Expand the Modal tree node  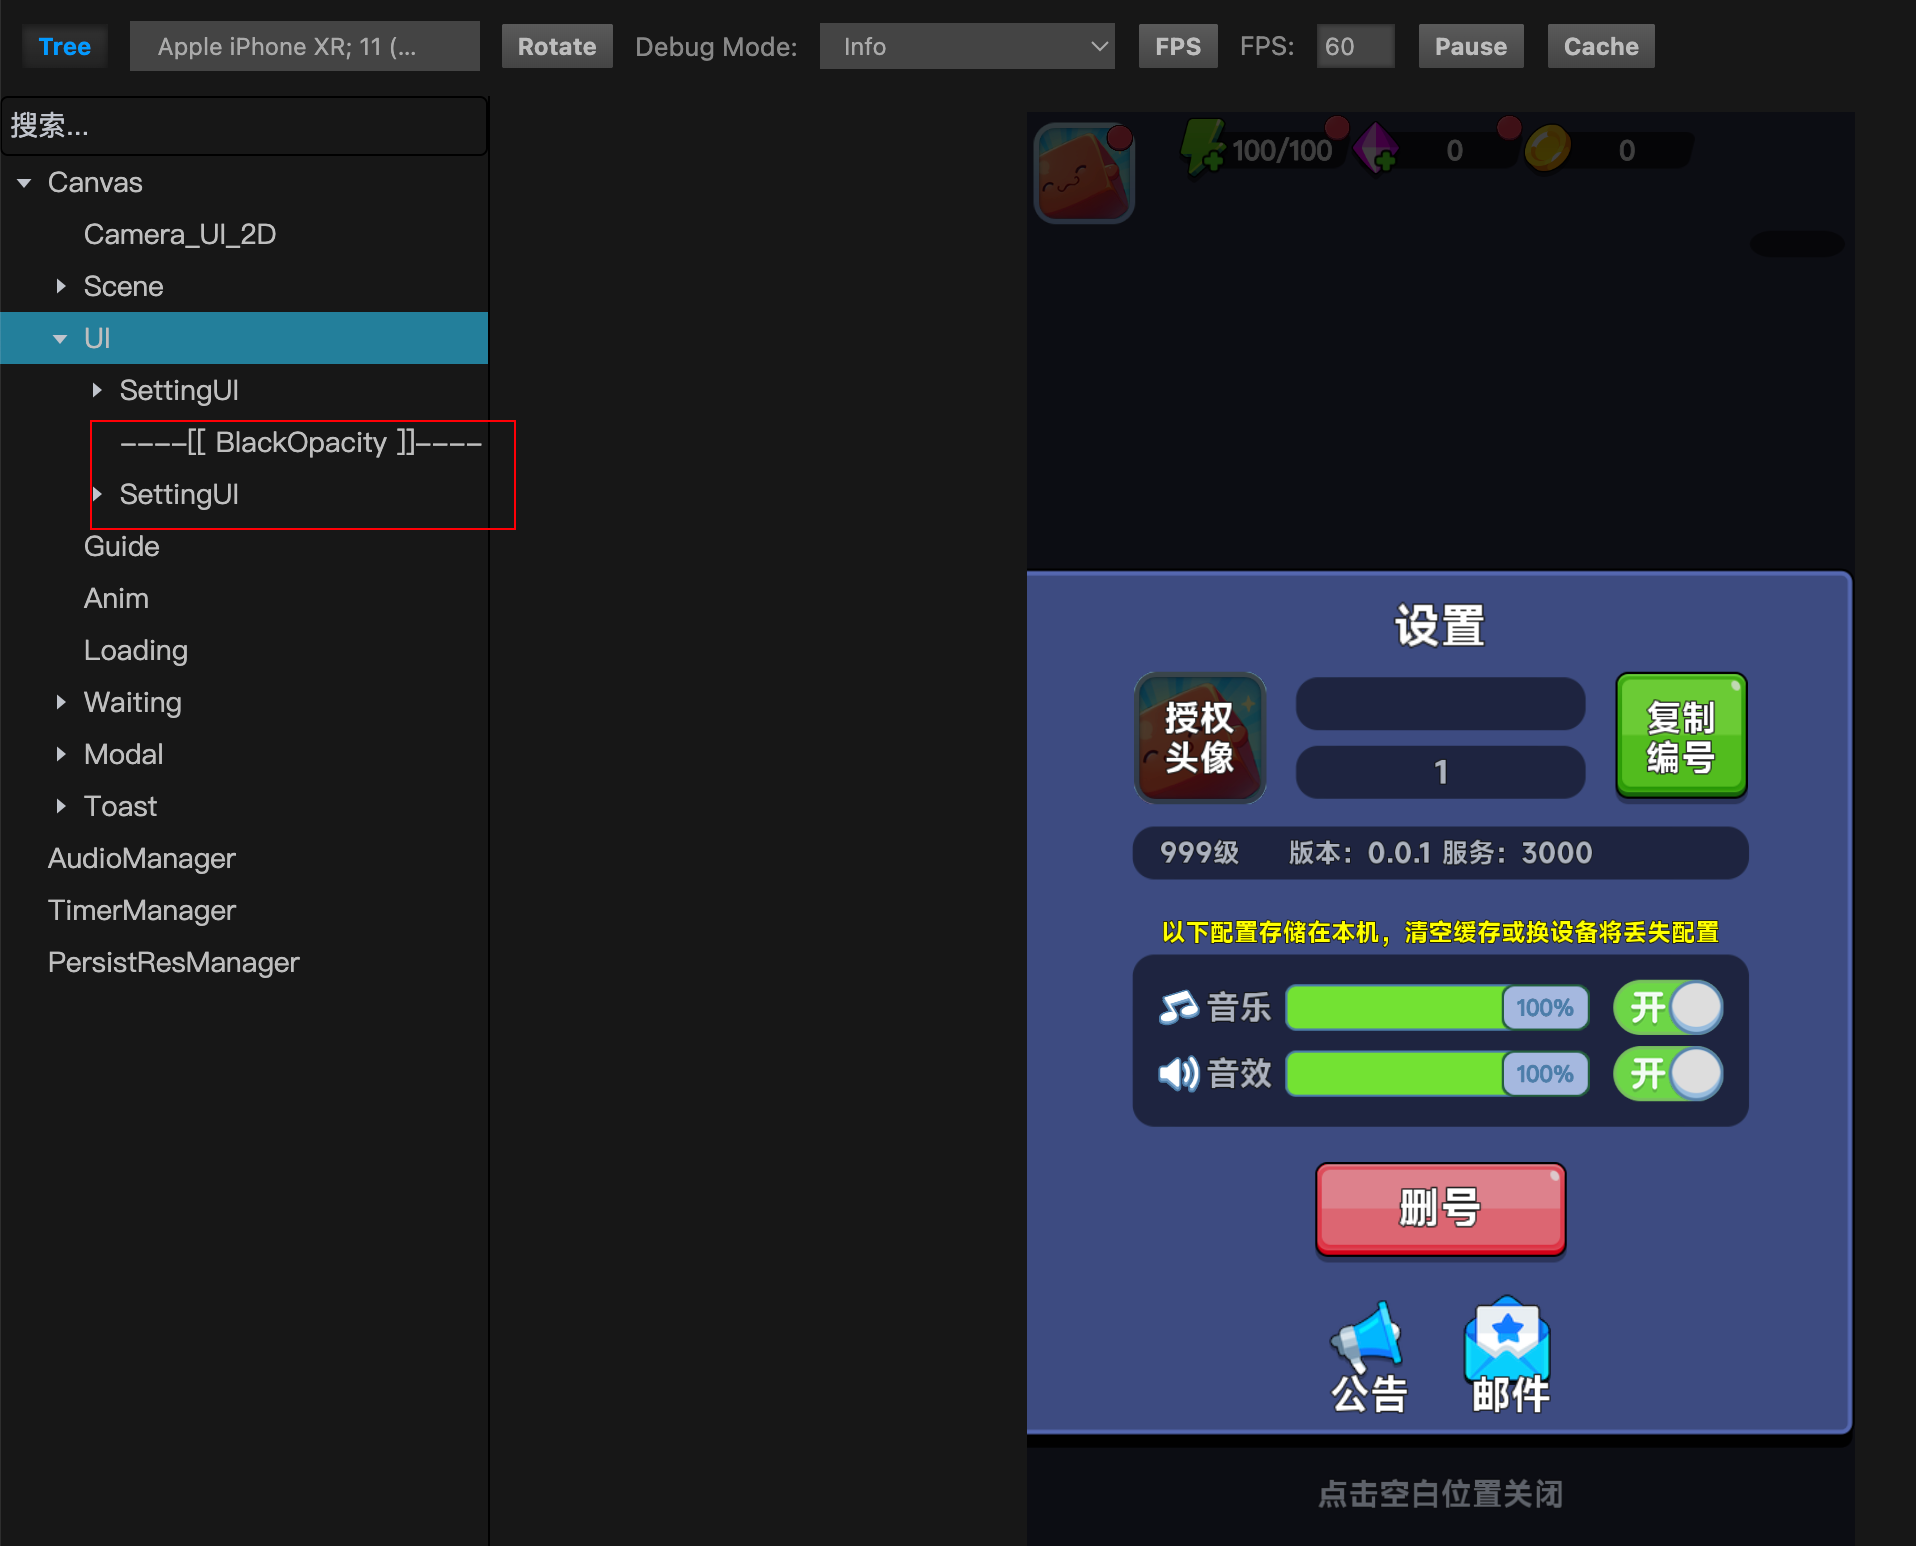pyautogui.click(x=61, y=754)
